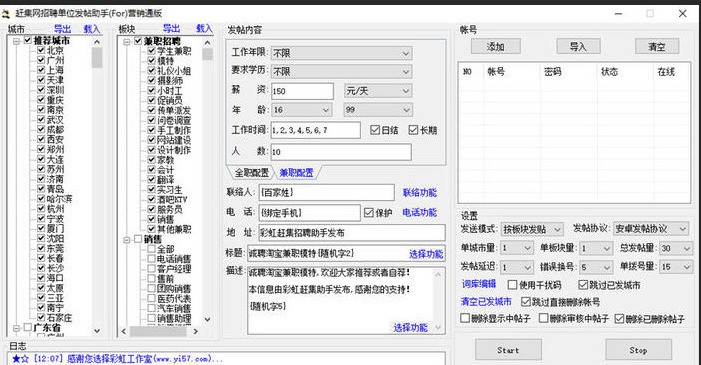Open the 电话功能 link
This screenshot has height=365, width=701.
[419, 212]
